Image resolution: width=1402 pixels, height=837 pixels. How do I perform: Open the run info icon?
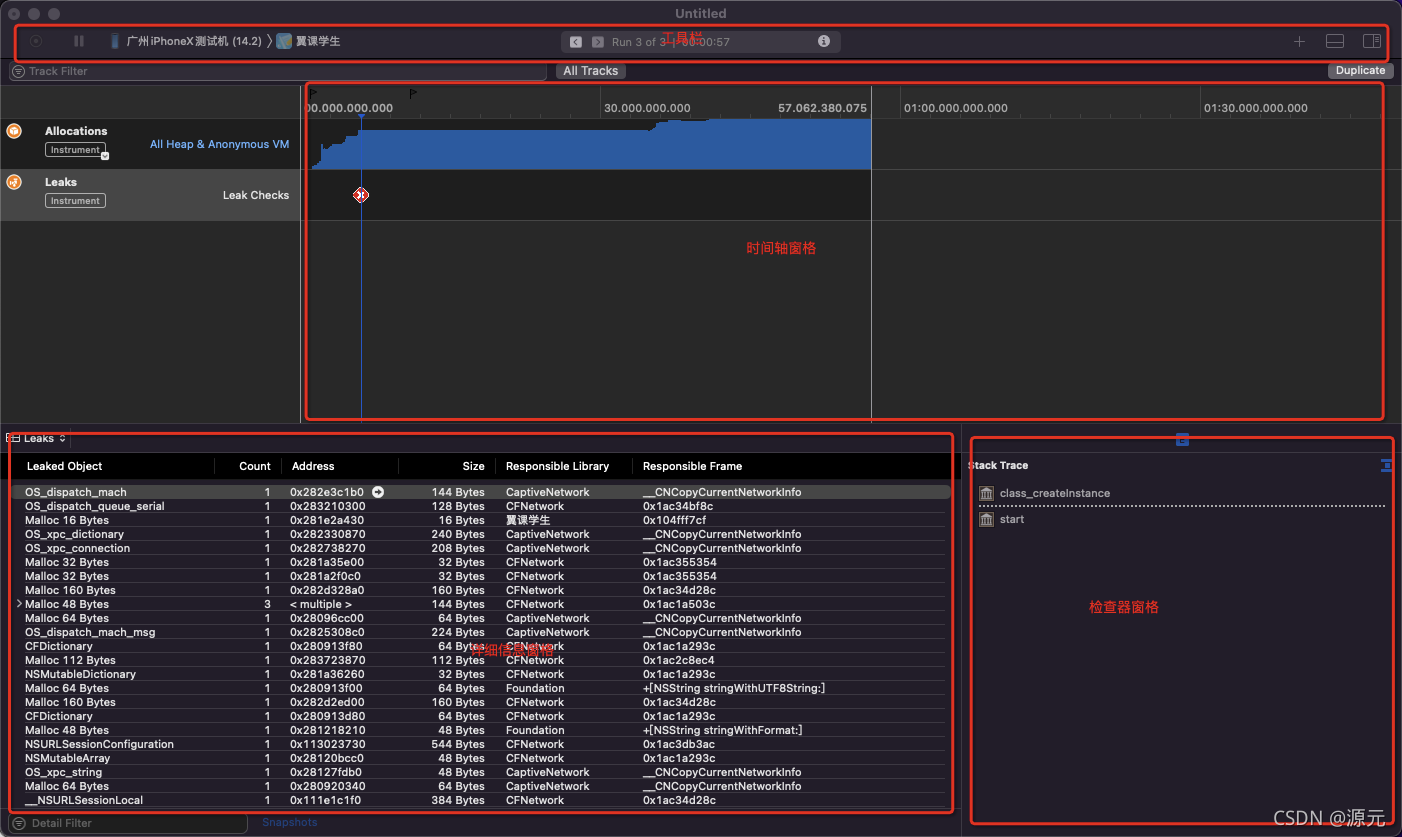click(x=824, y=41)
